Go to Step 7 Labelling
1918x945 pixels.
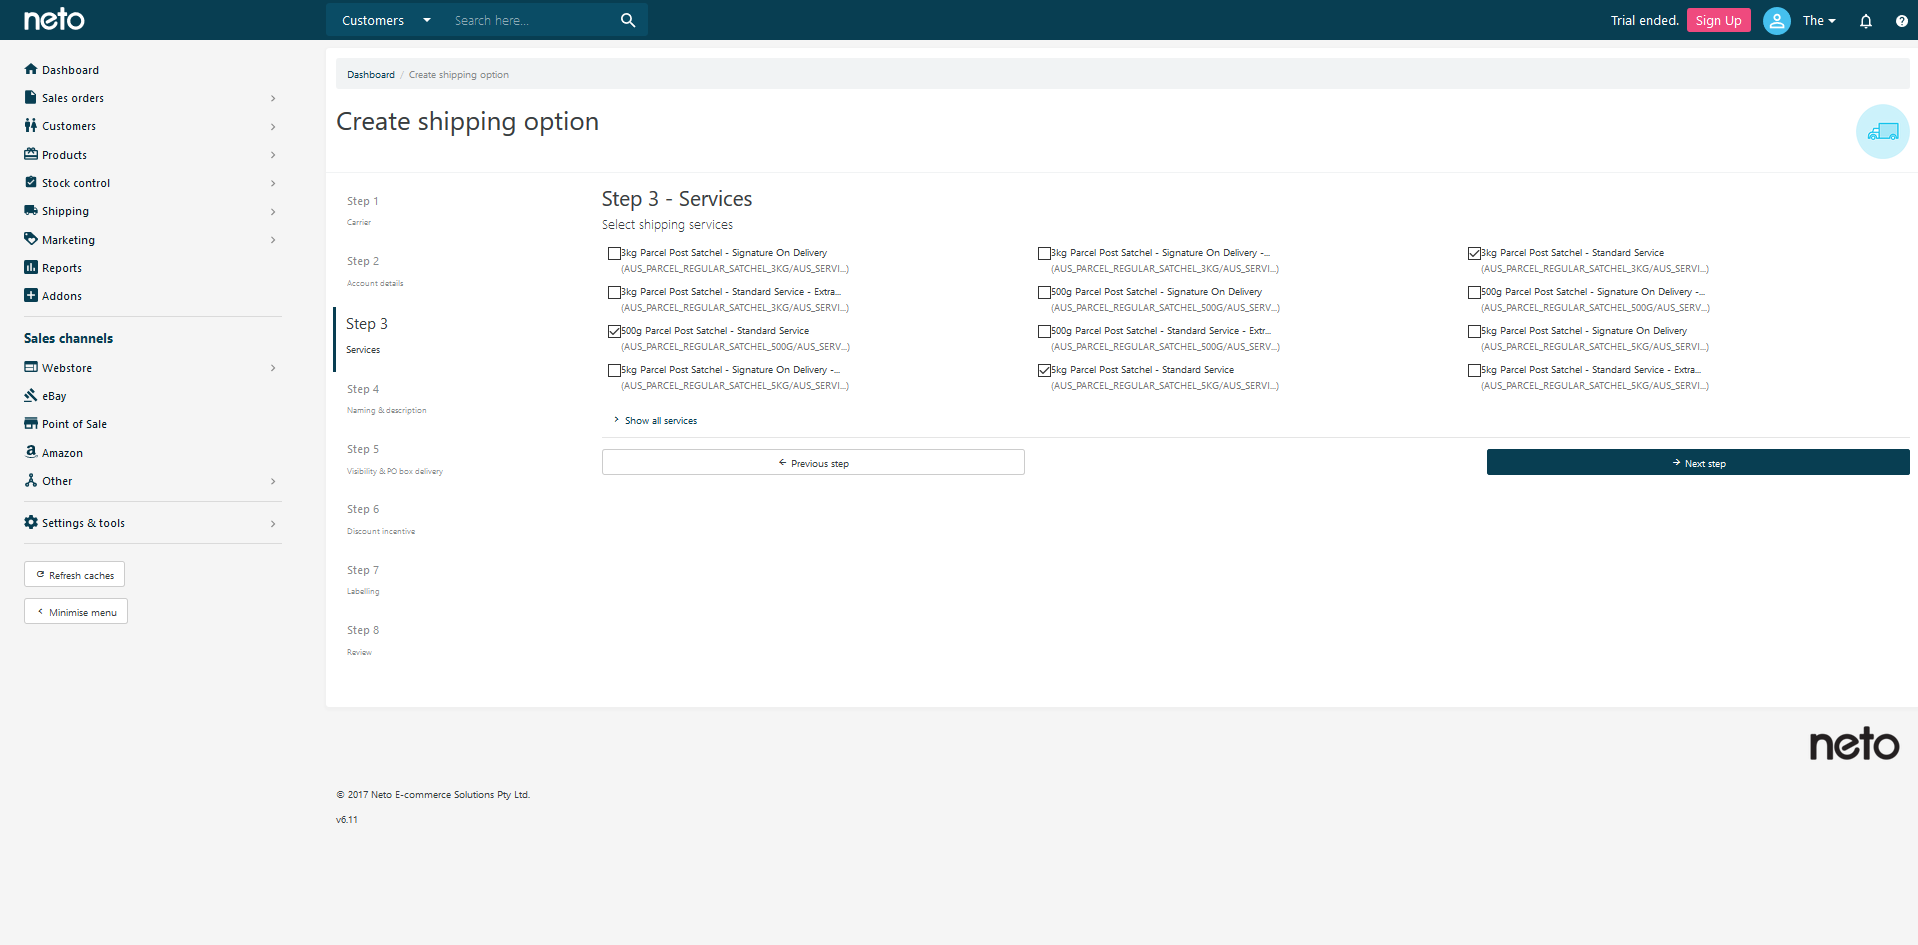tap(363, 580)
